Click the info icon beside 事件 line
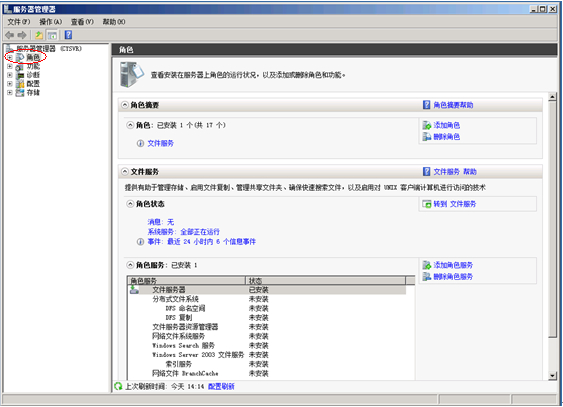 140,242
